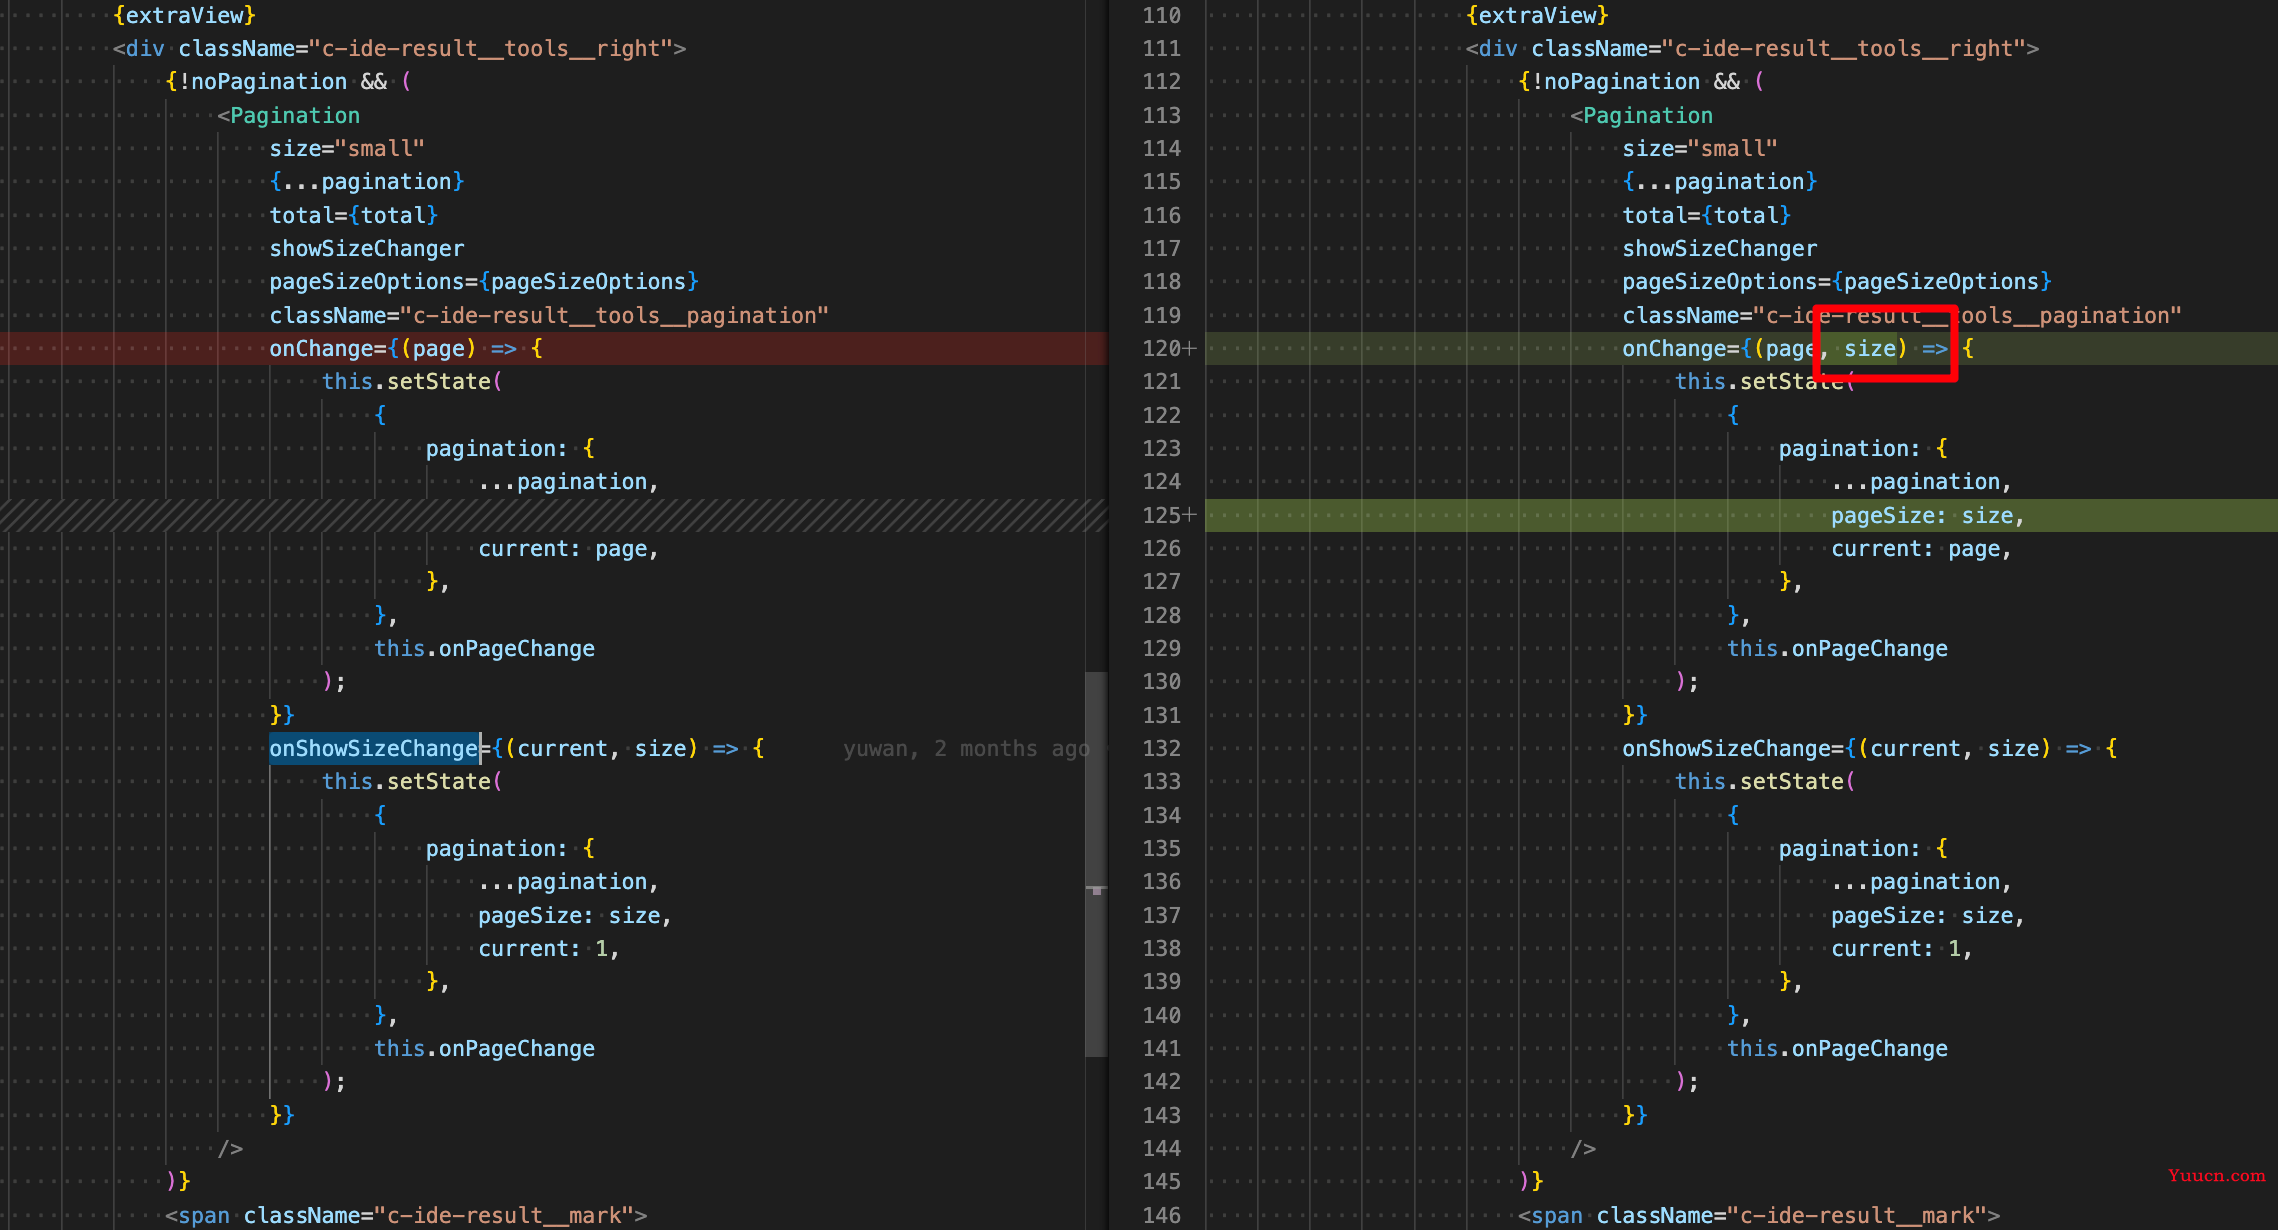This screenshot has width=2278, height=1230.
Task: Click line number 138 in the right pane
Action: (x=1162, y=948)
